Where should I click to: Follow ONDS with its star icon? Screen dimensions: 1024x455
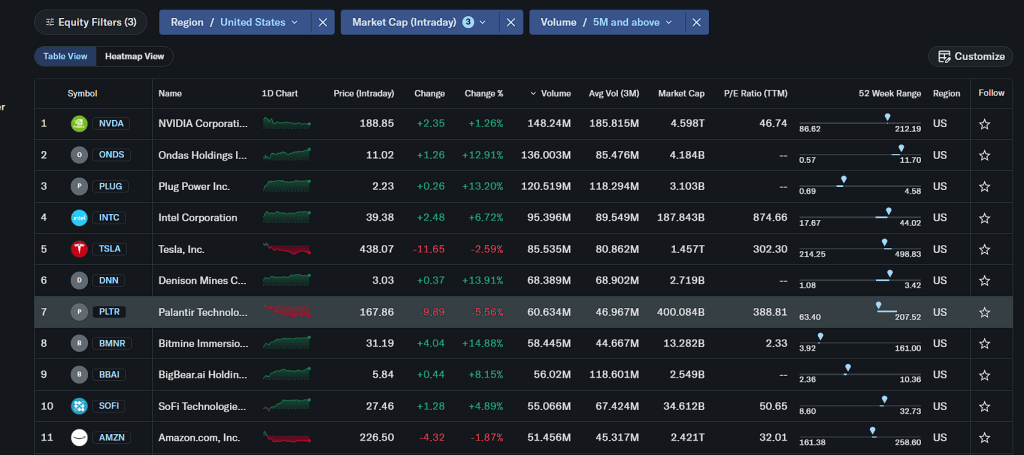click(984, 155)
